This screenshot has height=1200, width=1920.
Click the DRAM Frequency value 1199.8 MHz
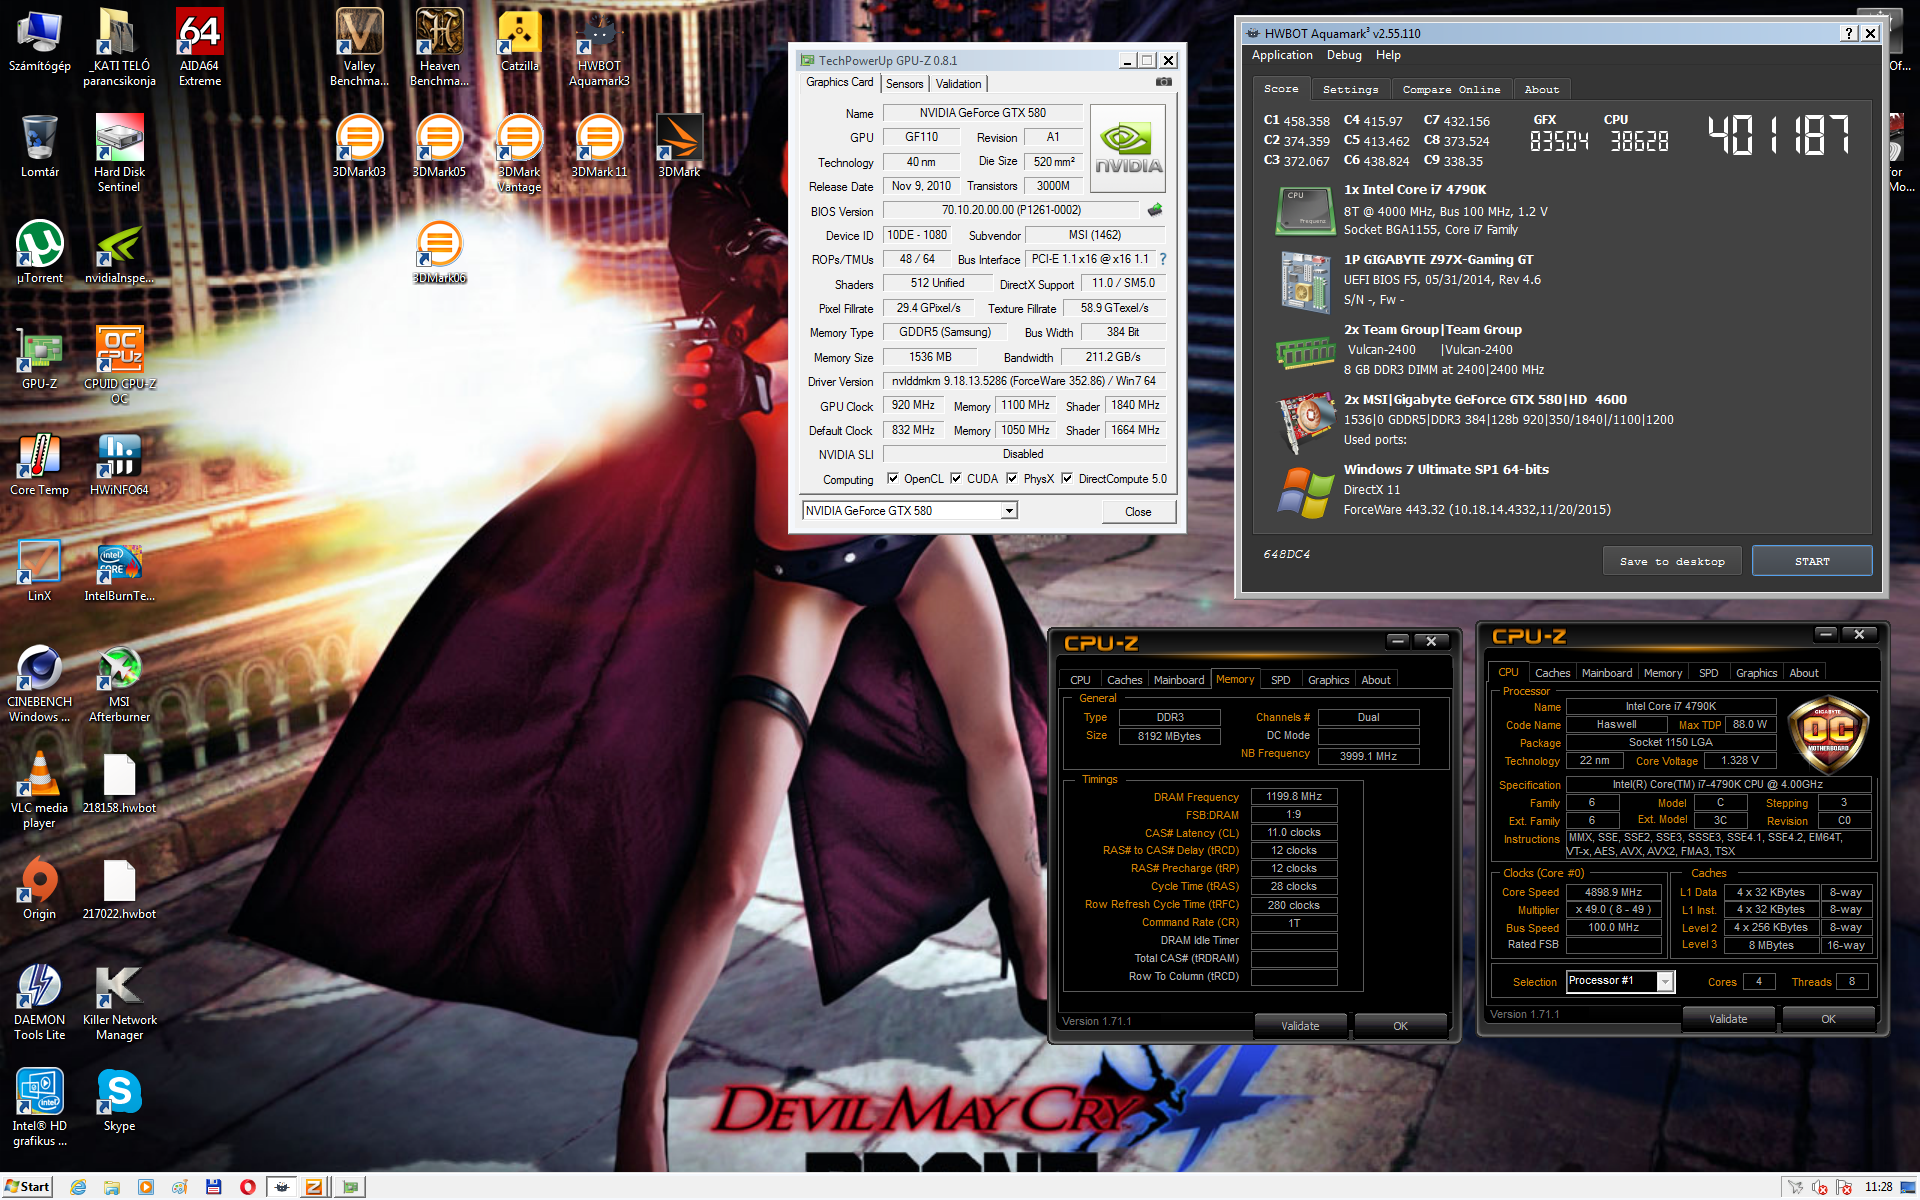(x=1293, y=797)
